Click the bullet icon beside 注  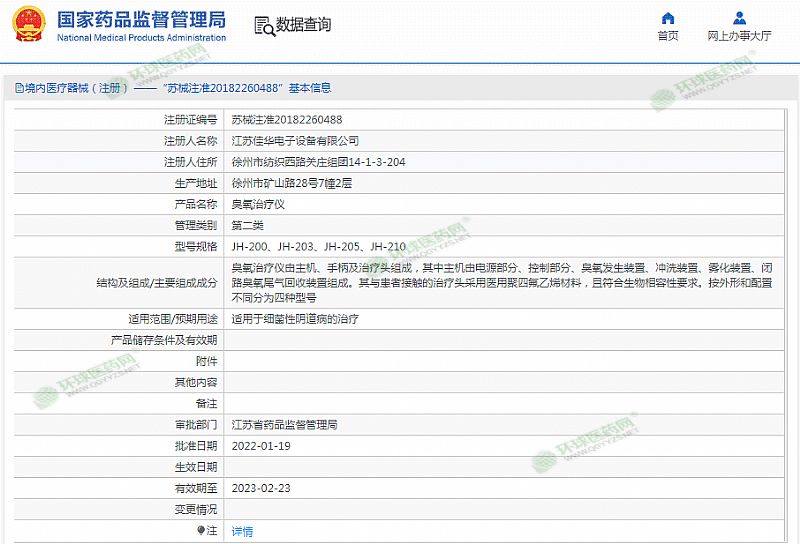(x=201, y=531)
